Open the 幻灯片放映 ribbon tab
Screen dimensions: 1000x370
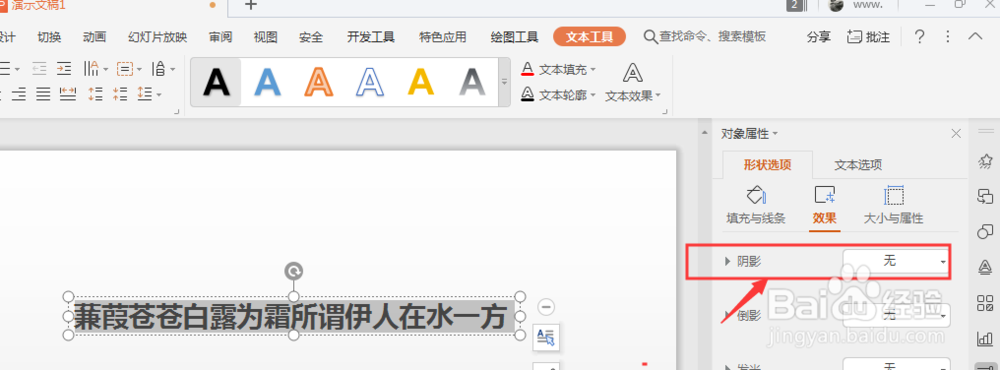158,37
